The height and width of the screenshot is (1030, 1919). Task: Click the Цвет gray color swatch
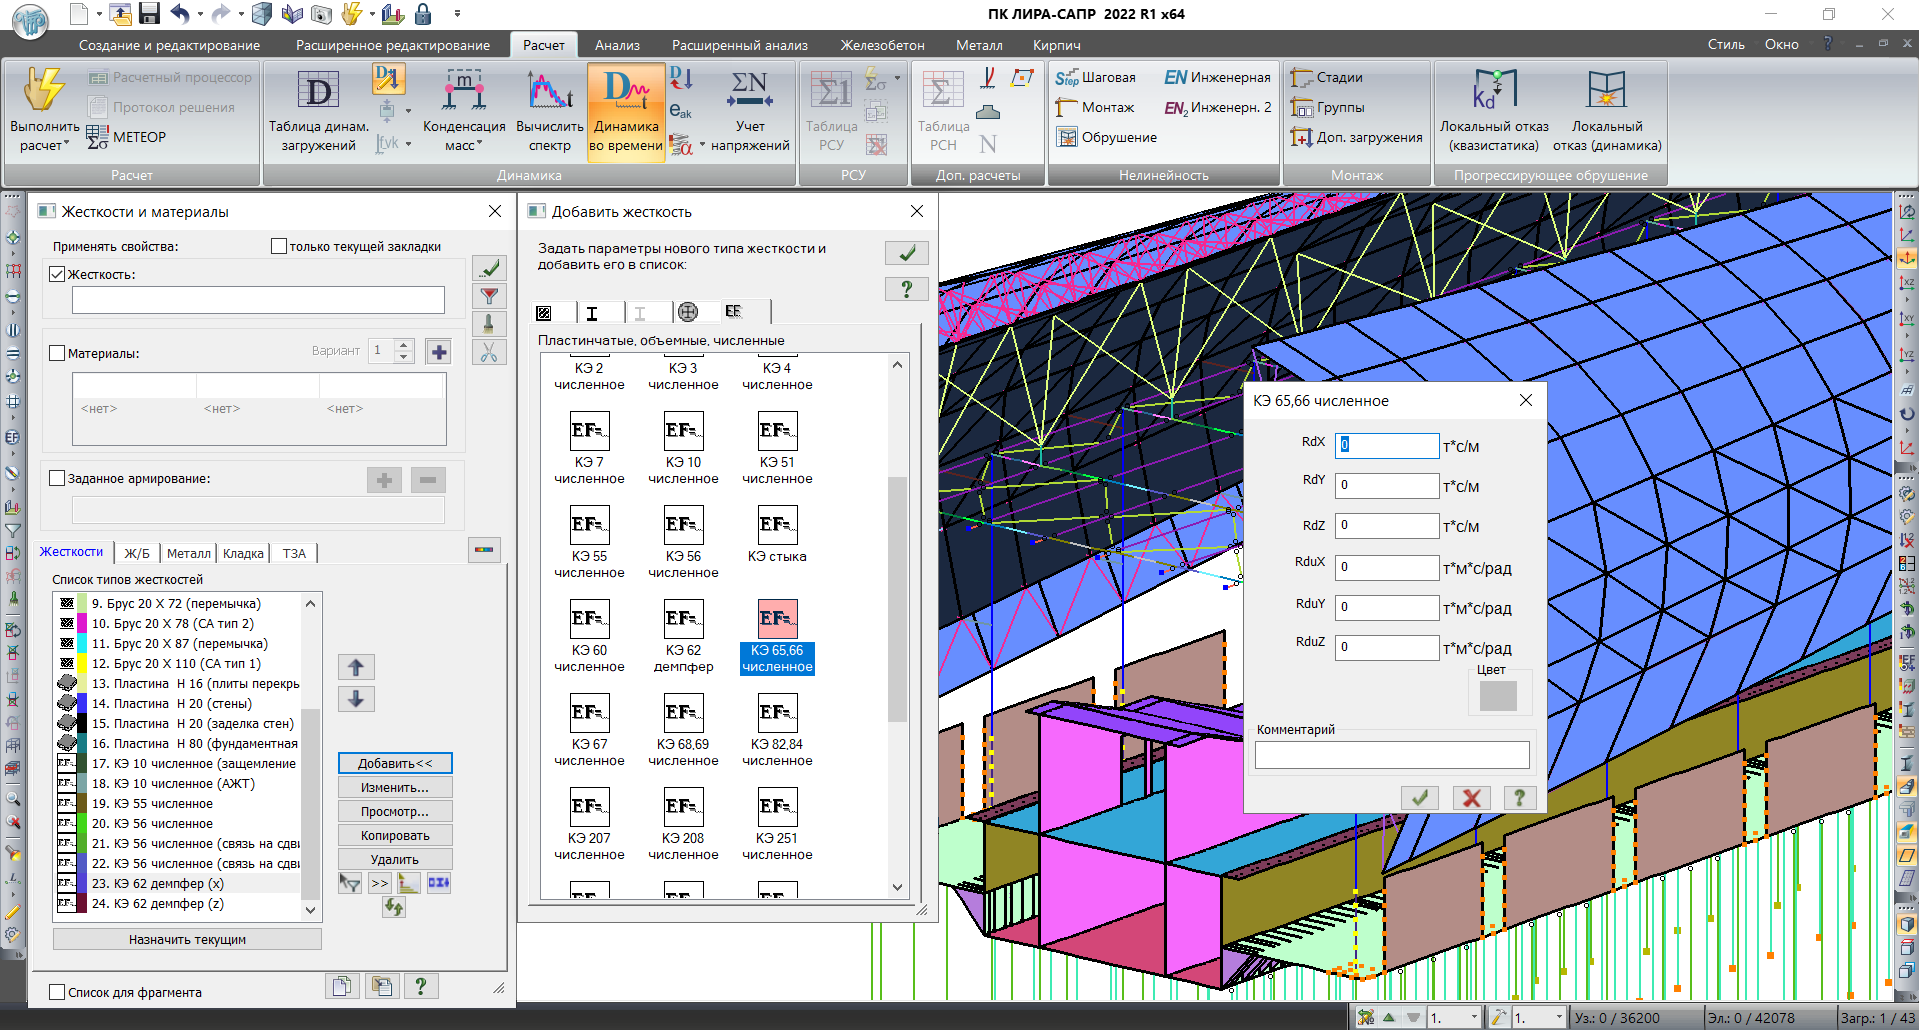1497,695
